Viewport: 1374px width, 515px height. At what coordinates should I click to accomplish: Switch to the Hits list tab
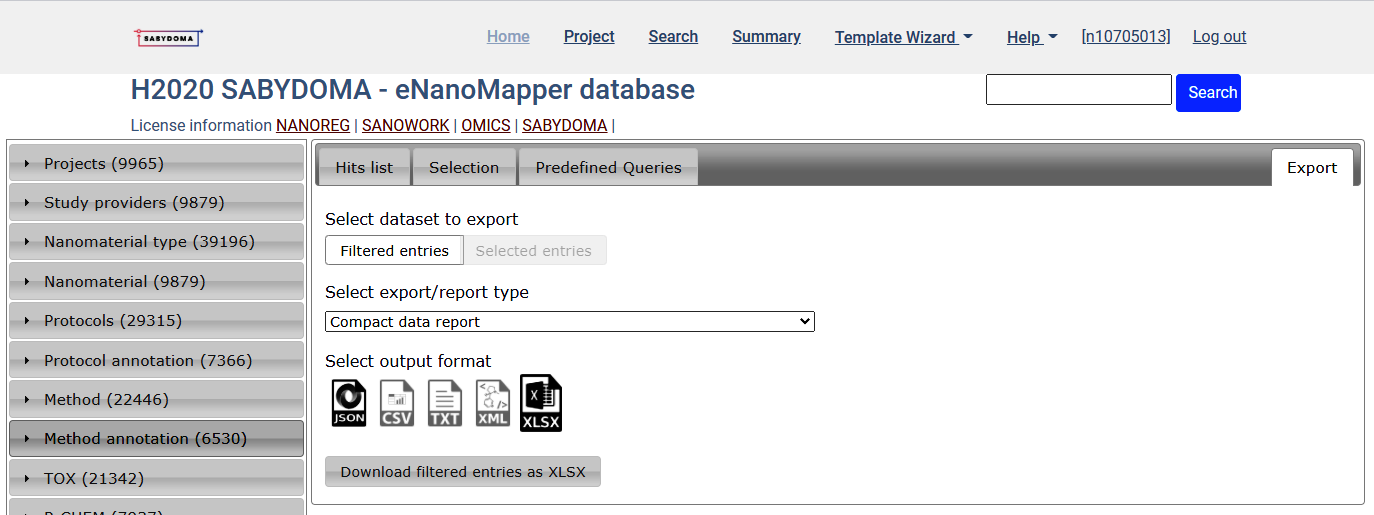tap(364, 168)
